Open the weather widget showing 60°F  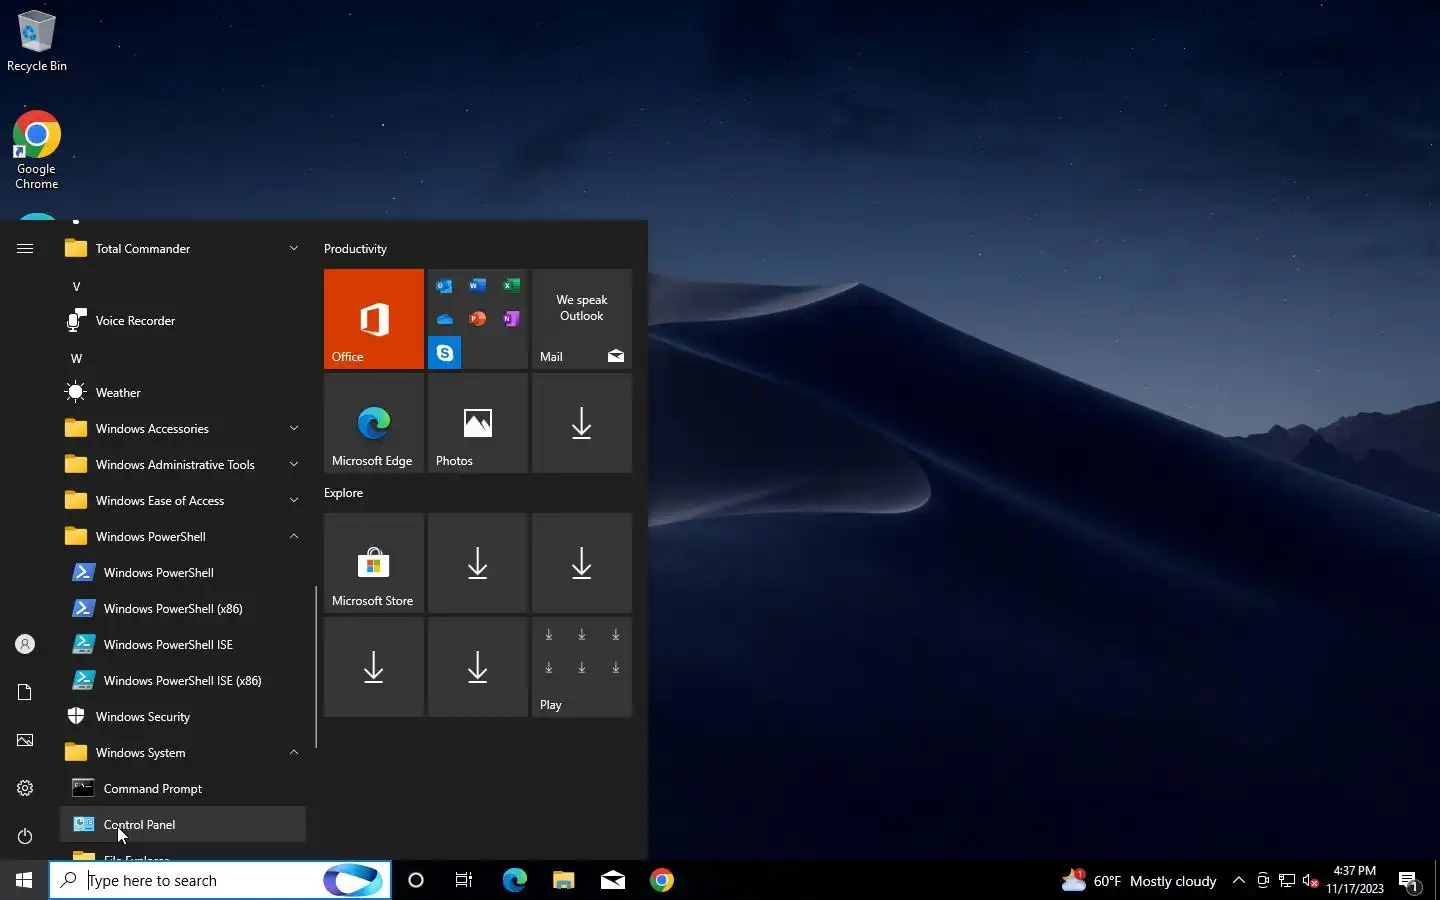click(x=1139, y=880)
